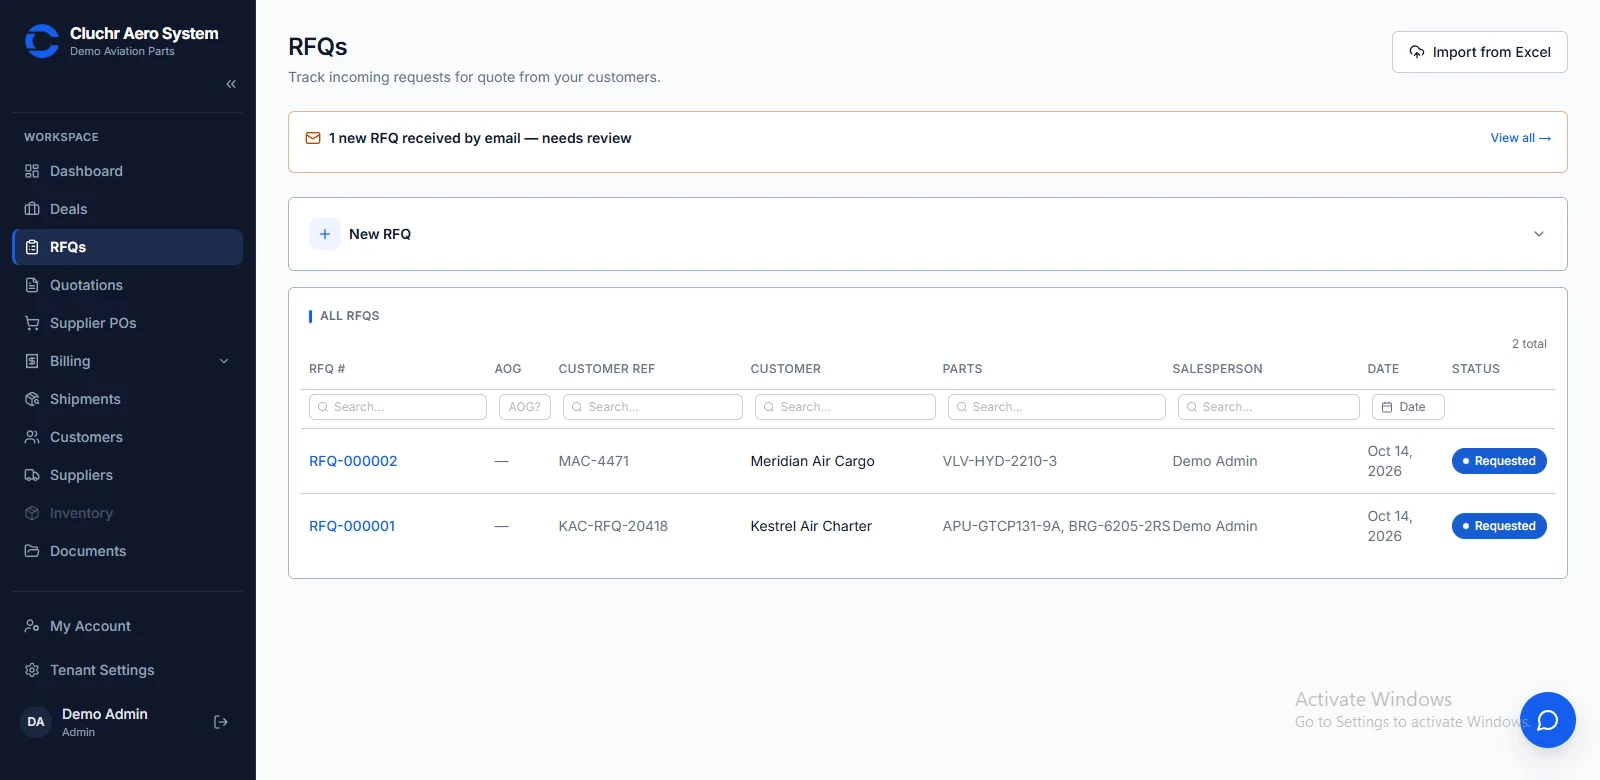Navigate to Supplier POs
The width and height of the screenshot is (1600, 780).
(x=127, y=323)
